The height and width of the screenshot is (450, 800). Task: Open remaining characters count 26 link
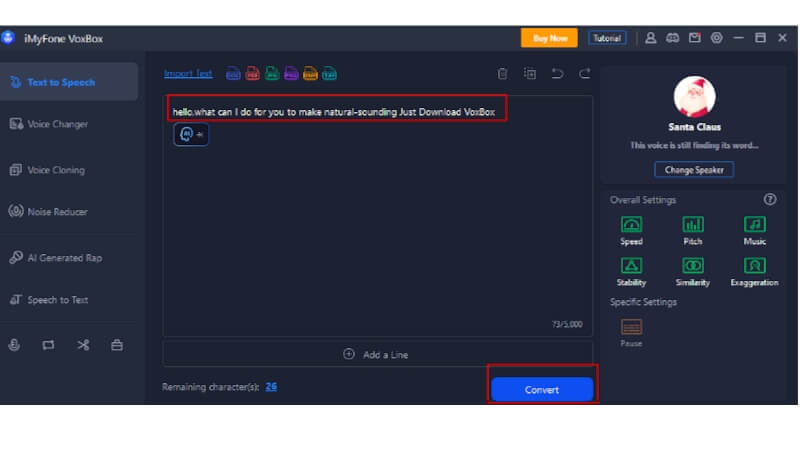(x=271, y=387)
